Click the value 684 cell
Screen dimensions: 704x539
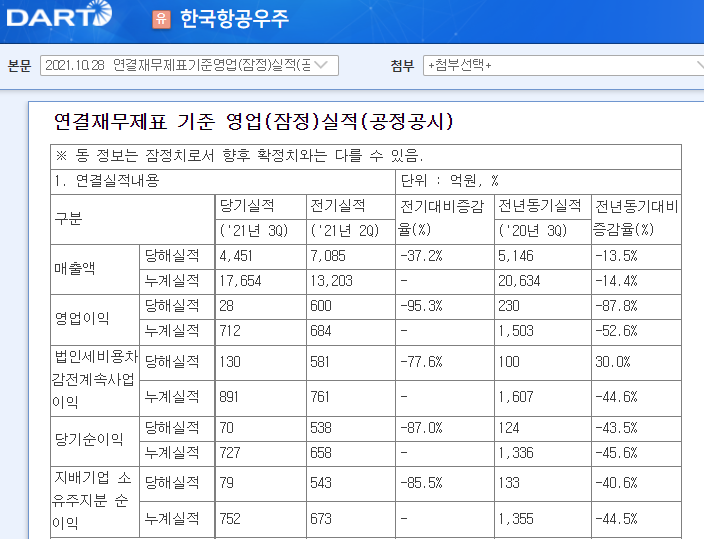pyautogui.click(x=351, y=332)
